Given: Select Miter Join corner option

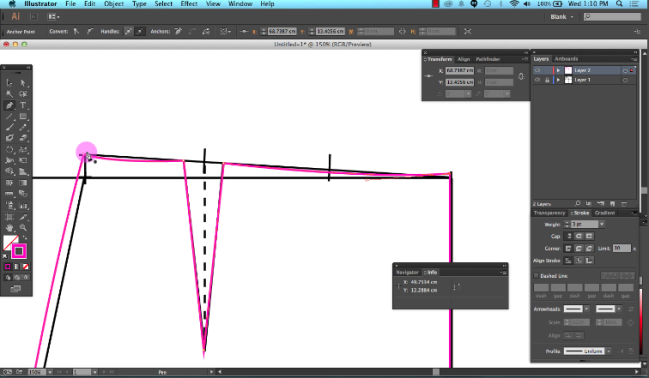Looking at the screenshot, I should click(x=569, y=248).
